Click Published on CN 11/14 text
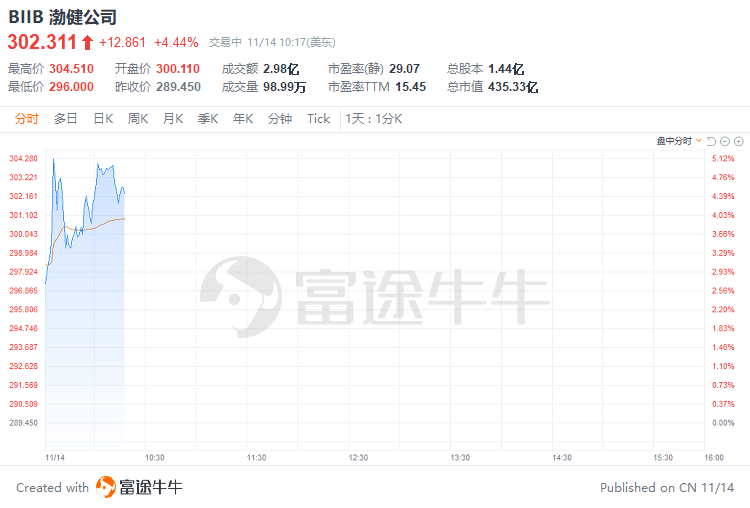 pos(667,487)
